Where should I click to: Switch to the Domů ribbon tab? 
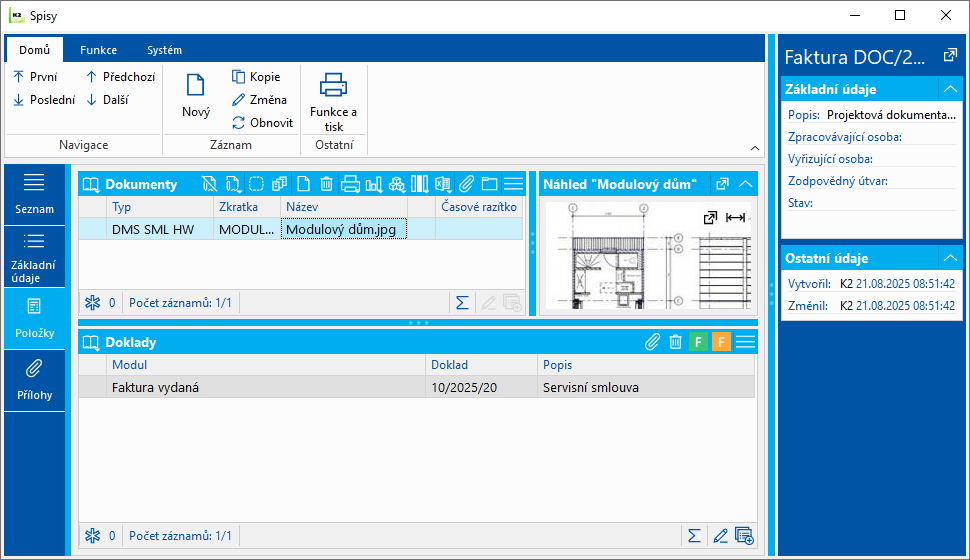point(35,50)
